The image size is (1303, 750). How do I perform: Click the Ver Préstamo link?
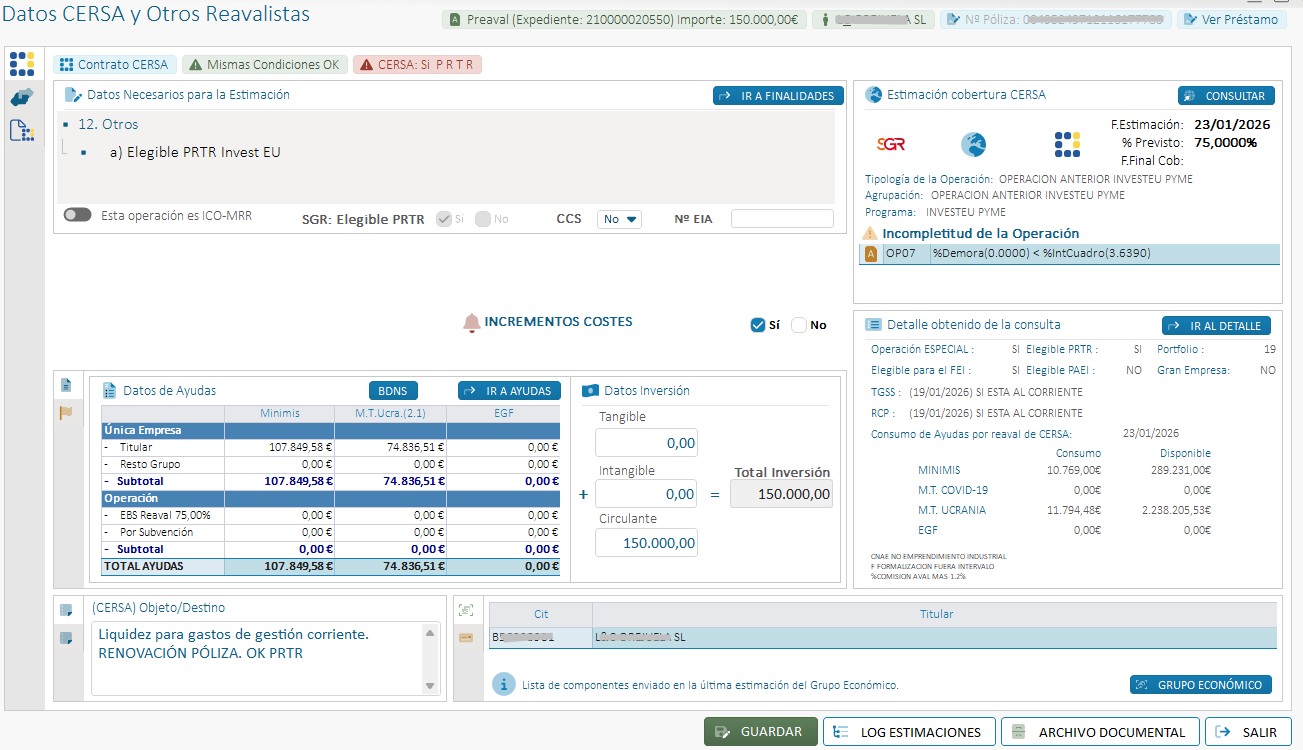1230,20
